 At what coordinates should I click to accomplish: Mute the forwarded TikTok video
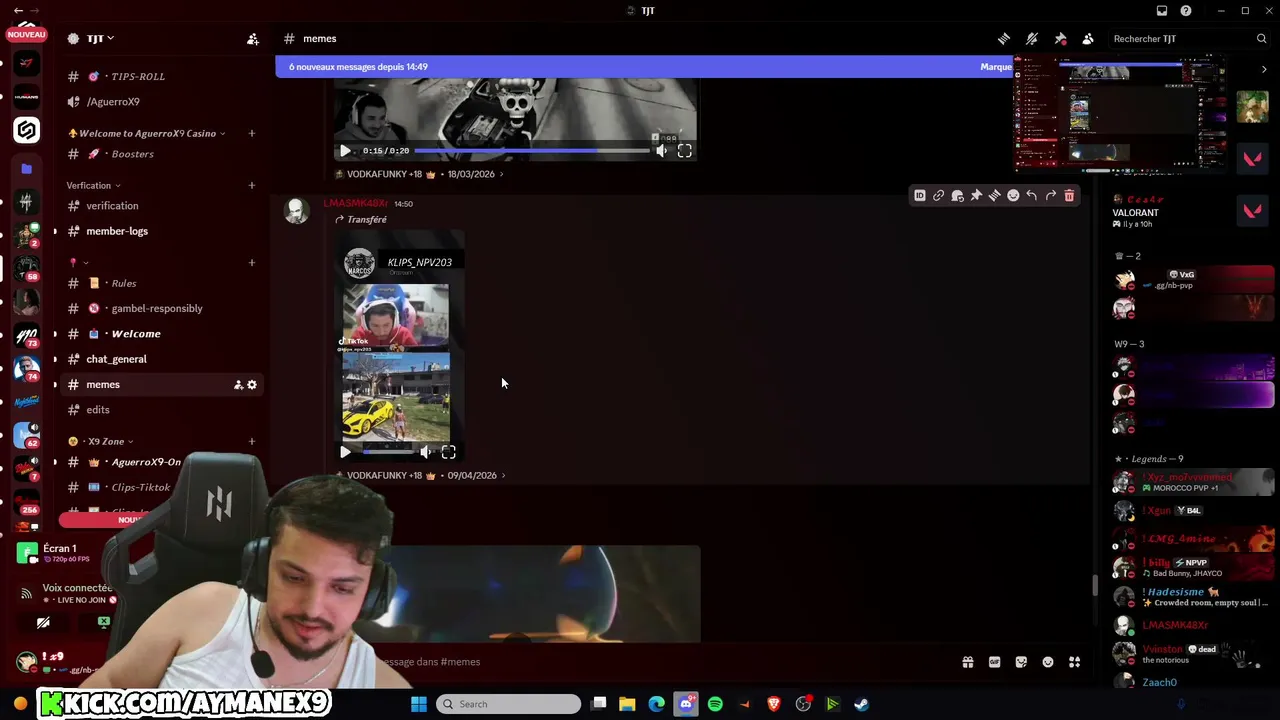point(426,452)
